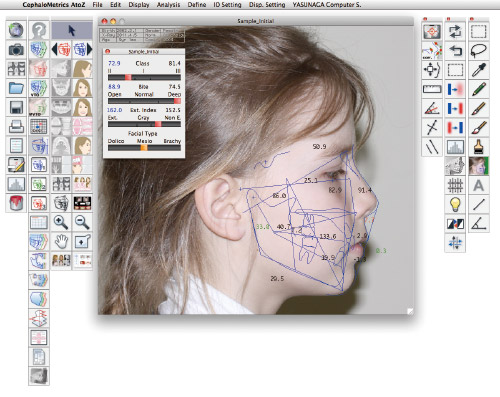This screenshot has height=397, width=500.
Task: Select the eyedropper tool
Action: click(x=479, y=70)
